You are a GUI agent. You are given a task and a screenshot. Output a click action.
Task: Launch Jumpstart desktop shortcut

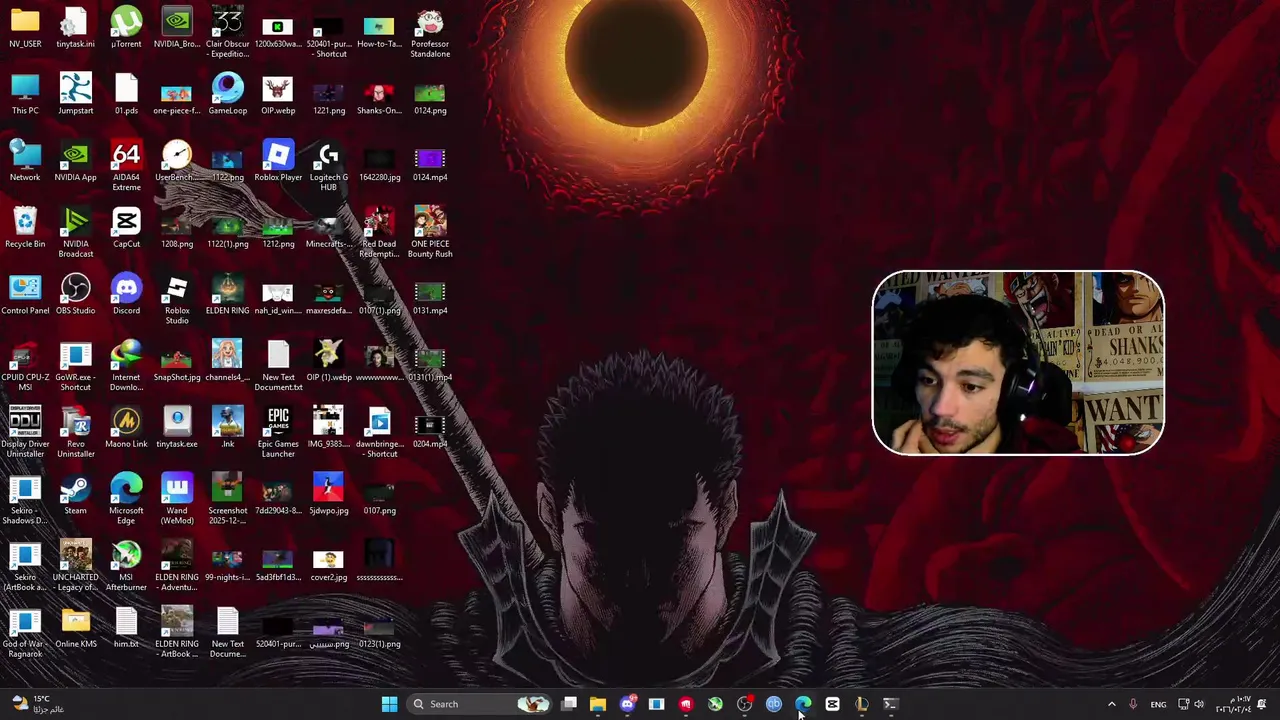tap(76, 94)
